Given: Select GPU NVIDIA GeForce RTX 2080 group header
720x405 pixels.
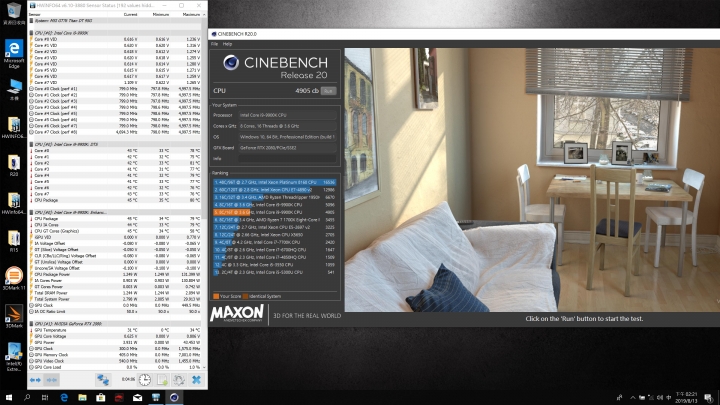Looking at the screenshot, I should [115, 324].
